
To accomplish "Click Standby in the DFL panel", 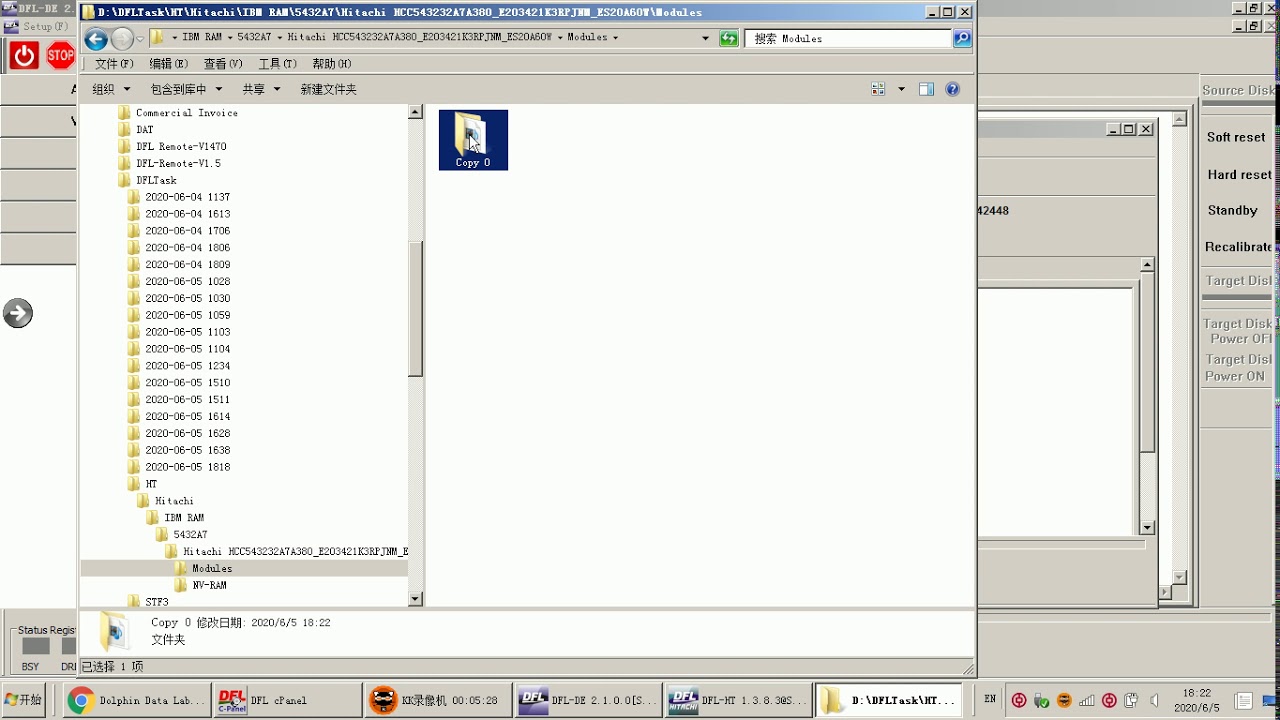I will point(1232,210).
